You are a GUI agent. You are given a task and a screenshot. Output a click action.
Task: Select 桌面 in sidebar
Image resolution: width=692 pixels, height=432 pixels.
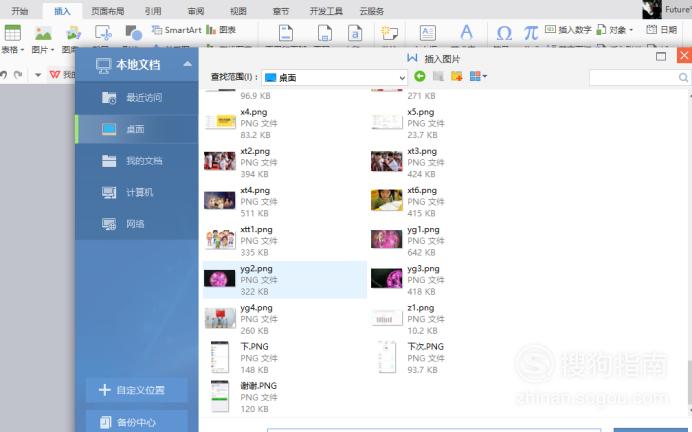point(137,129)
